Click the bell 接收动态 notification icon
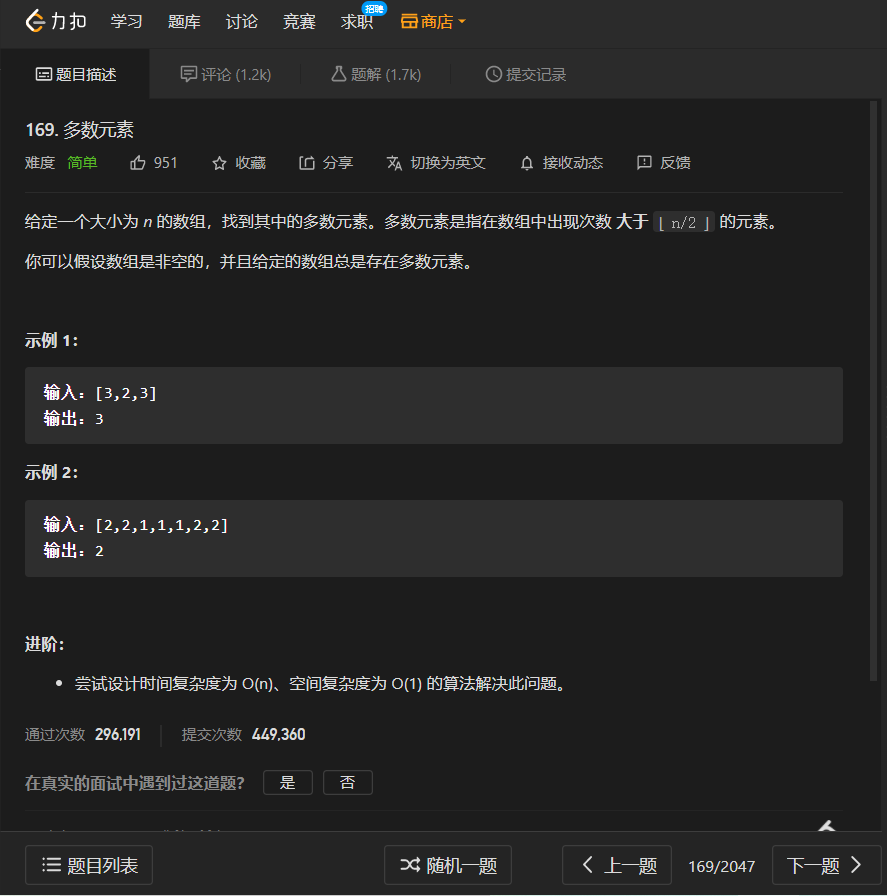 [x=527, y=163]
